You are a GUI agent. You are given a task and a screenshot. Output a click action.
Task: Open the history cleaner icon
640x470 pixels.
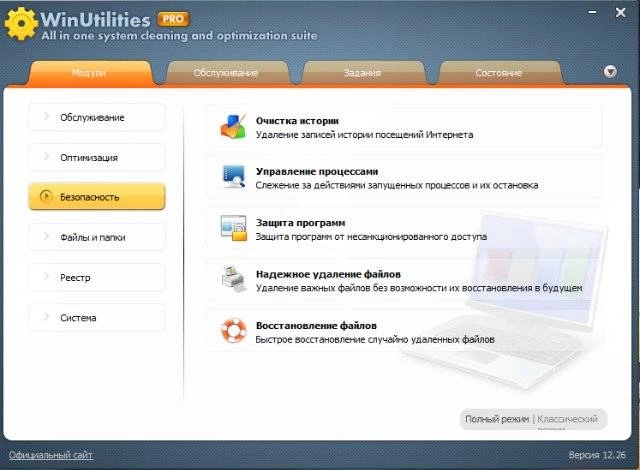pos(233,126)
